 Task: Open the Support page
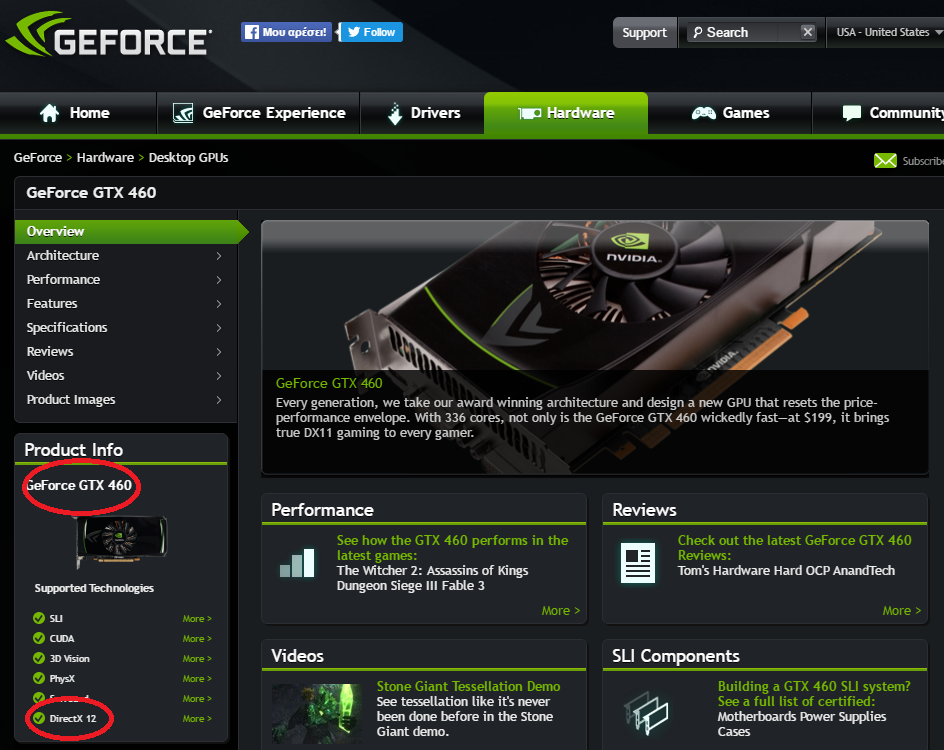644,33
